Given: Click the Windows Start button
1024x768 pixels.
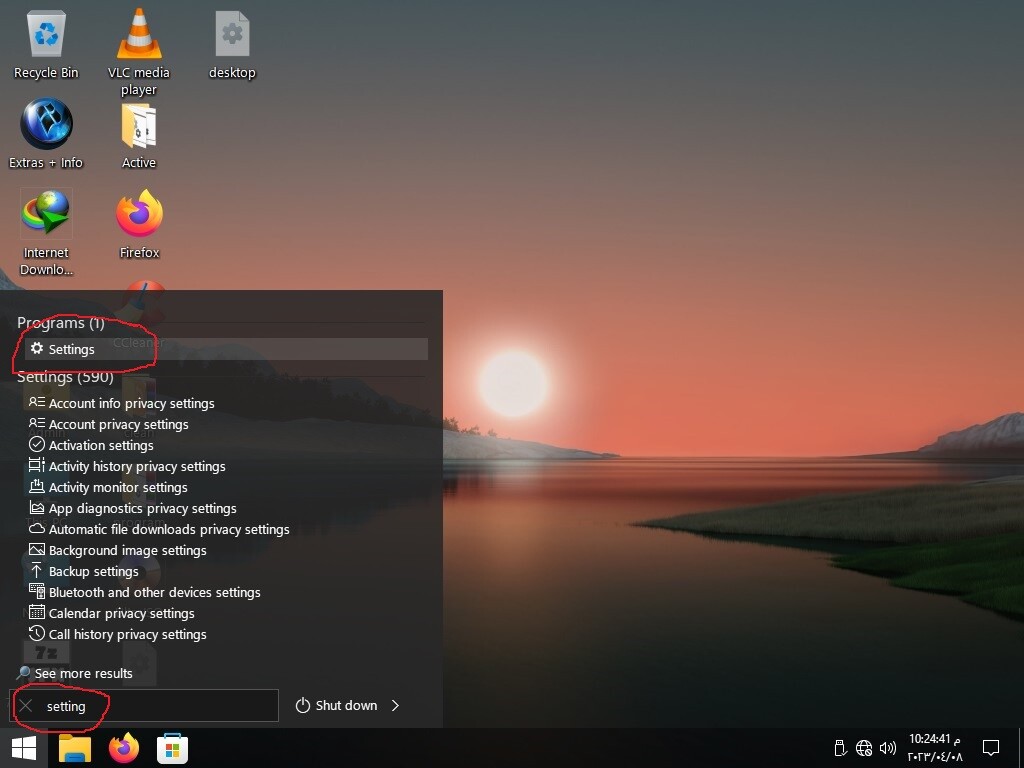Looking at the screenshot, I should click(24, 748).
